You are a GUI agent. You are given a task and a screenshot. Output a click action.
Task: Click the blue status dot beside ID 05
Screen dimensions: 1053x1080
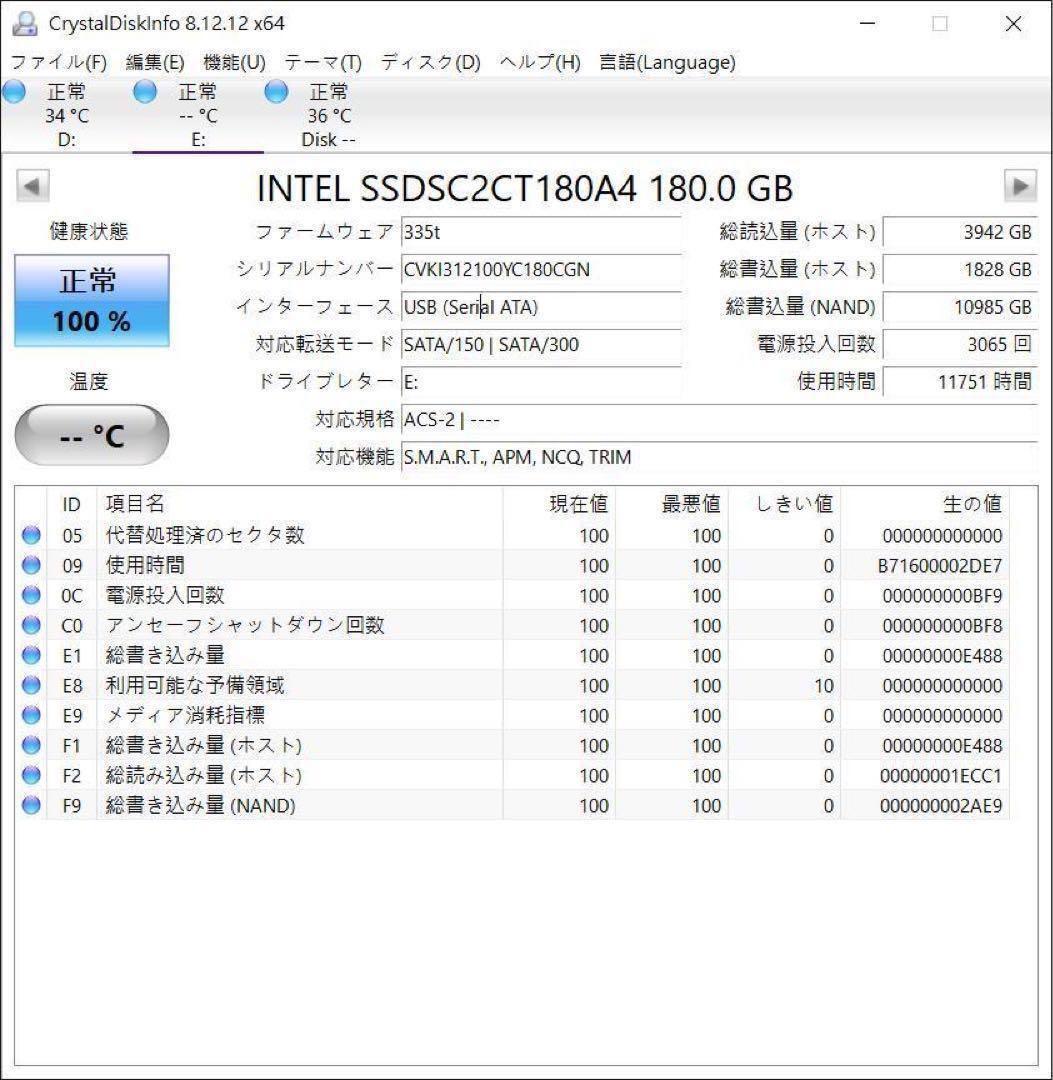(x=30, y=535)
